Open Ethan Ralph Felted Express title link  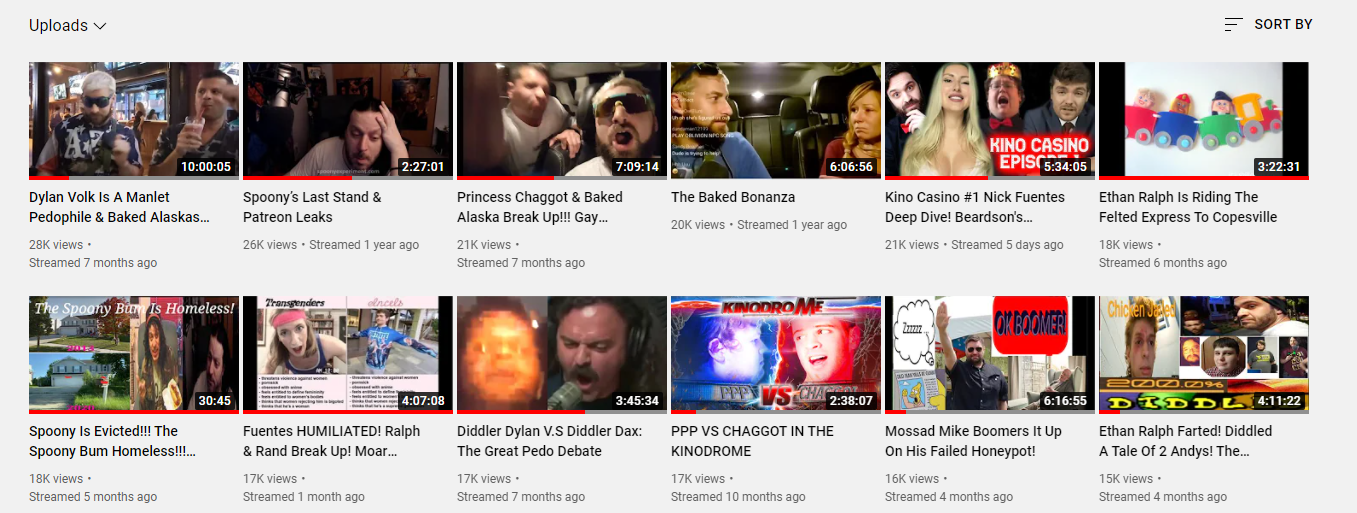coord(1188,207)
